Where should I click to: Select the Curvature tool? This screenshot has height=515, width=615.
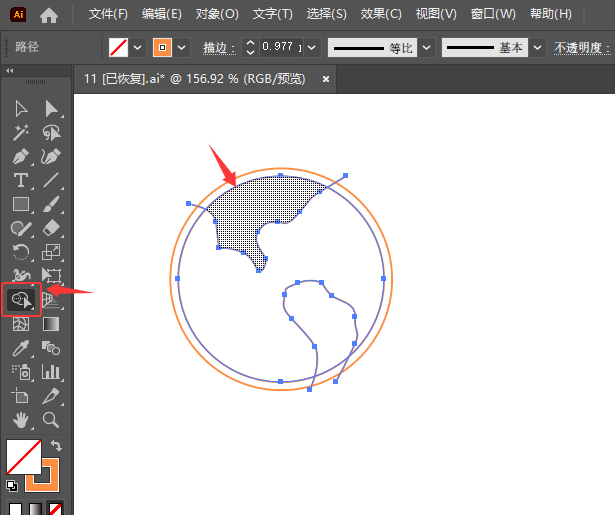(x=51, y=157)
